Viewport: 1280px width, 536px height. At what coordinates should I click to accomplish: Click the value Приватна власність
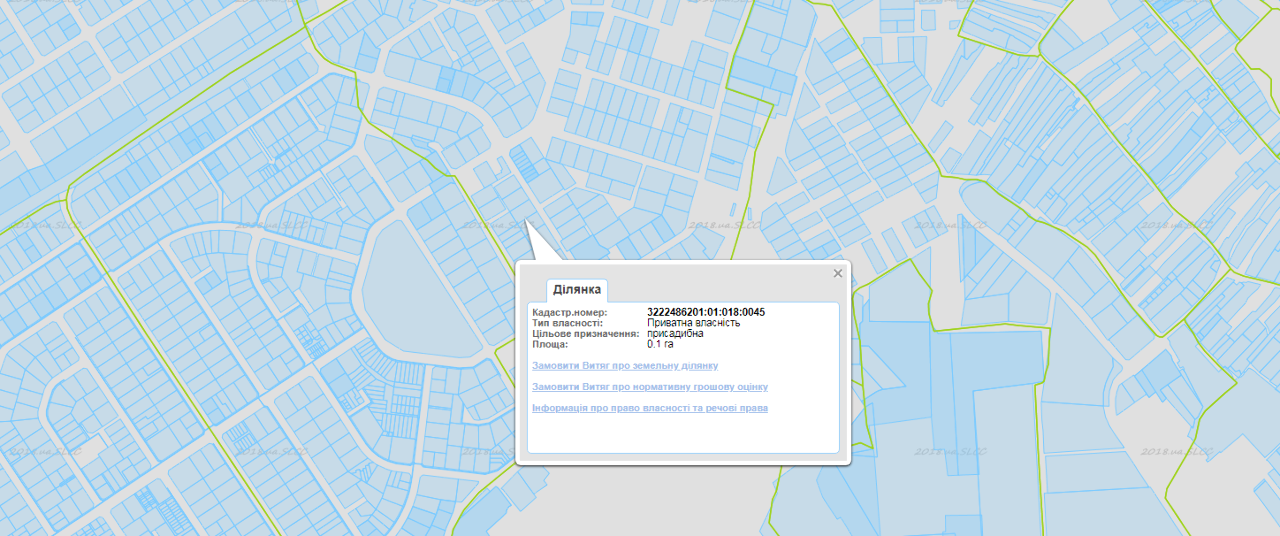coord(694,323)
